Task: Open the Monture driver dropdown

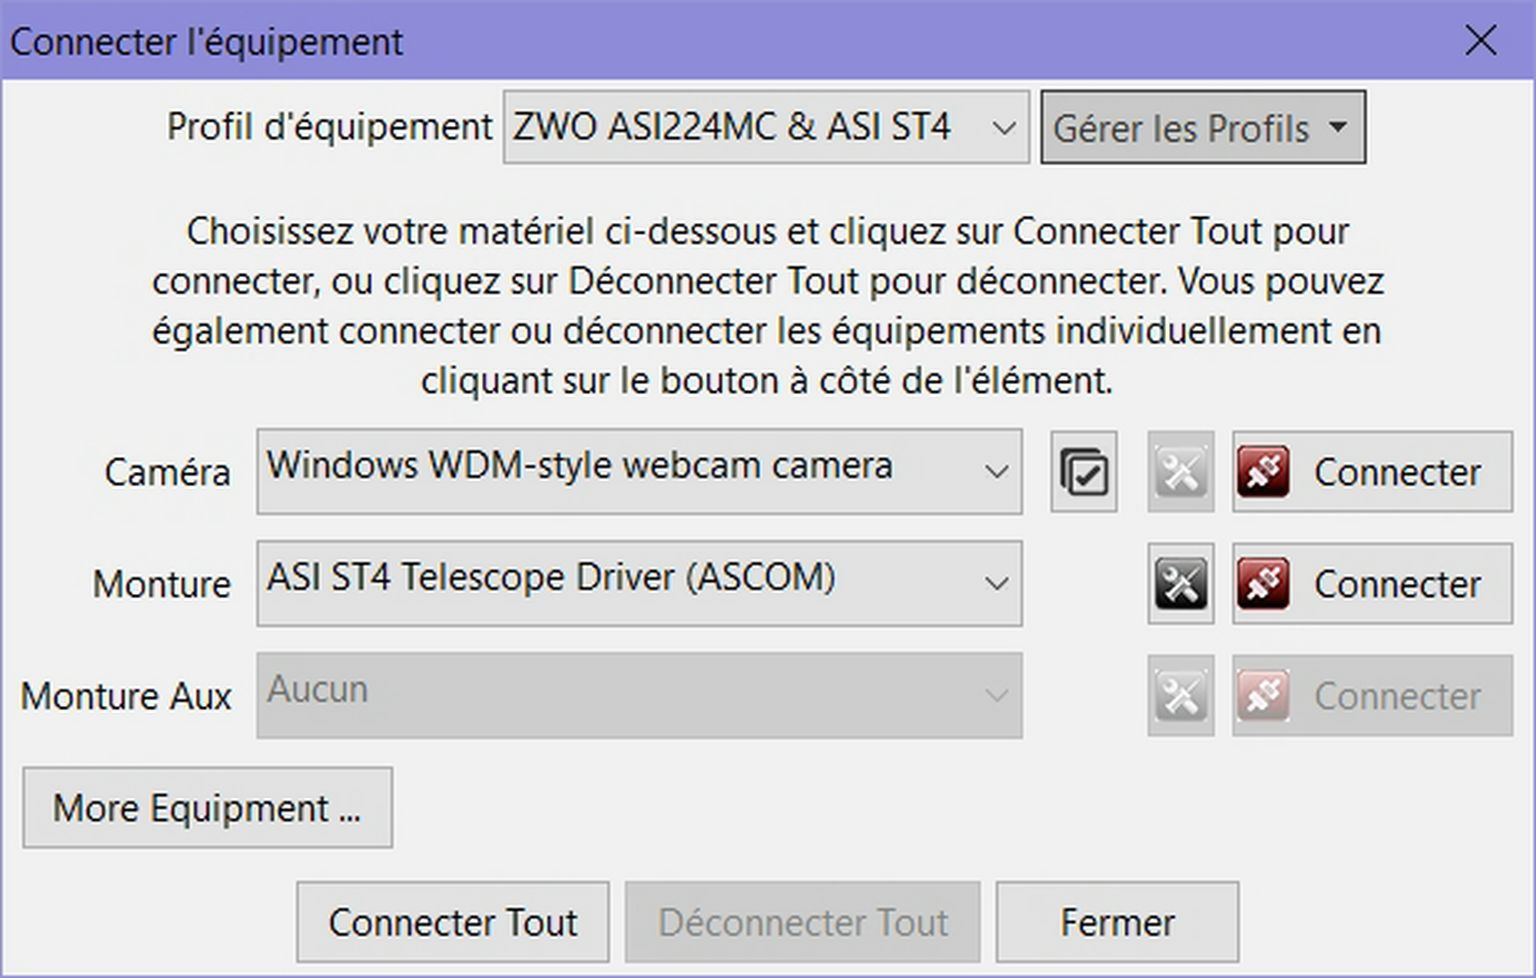Action: (x=639, y=584)
